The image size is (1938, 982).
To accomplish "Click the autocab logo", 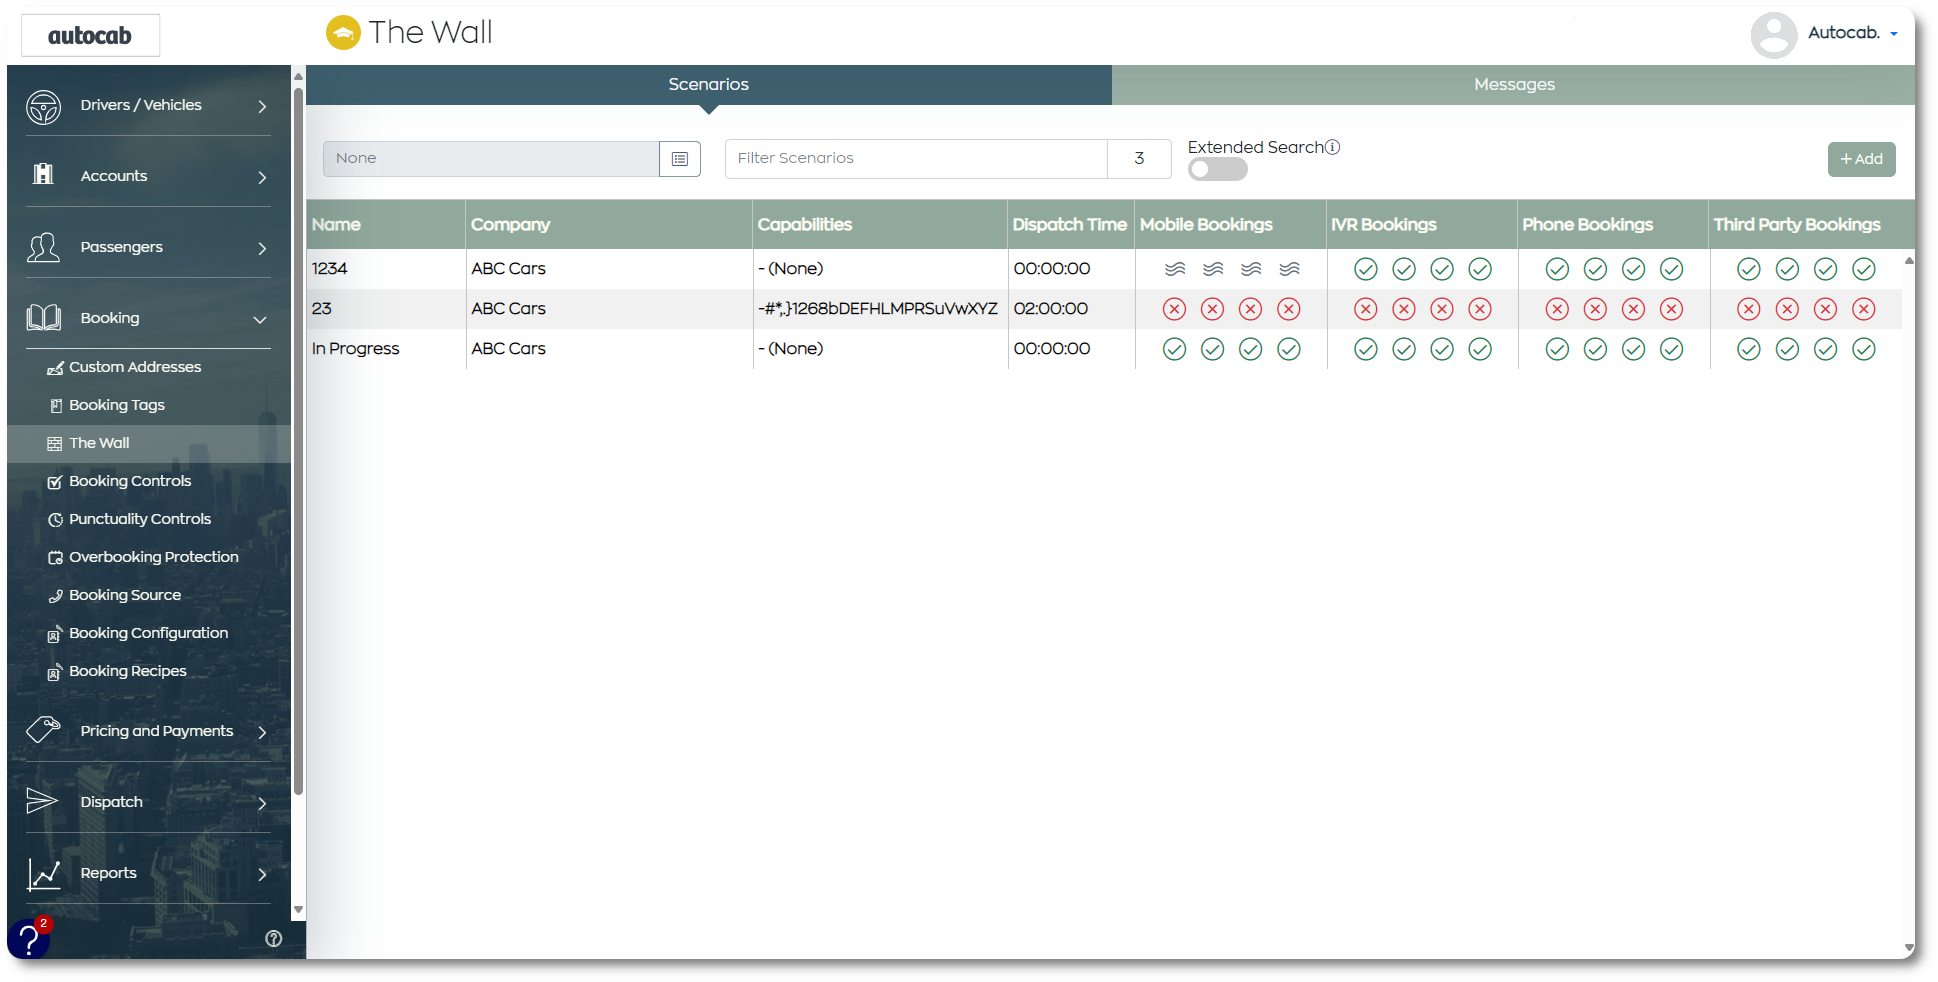I will [x=90, y=36].
